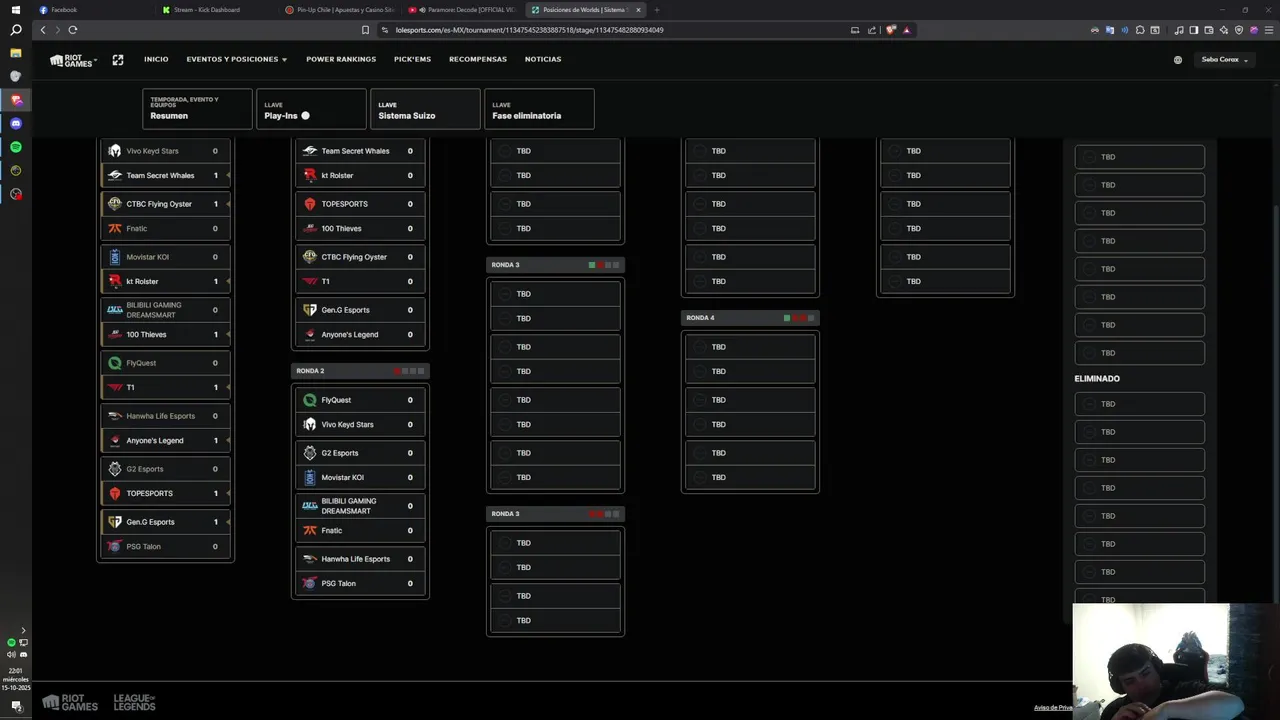Open the Inicio menu item
The image size is (1280, 720).
point(156,60)
